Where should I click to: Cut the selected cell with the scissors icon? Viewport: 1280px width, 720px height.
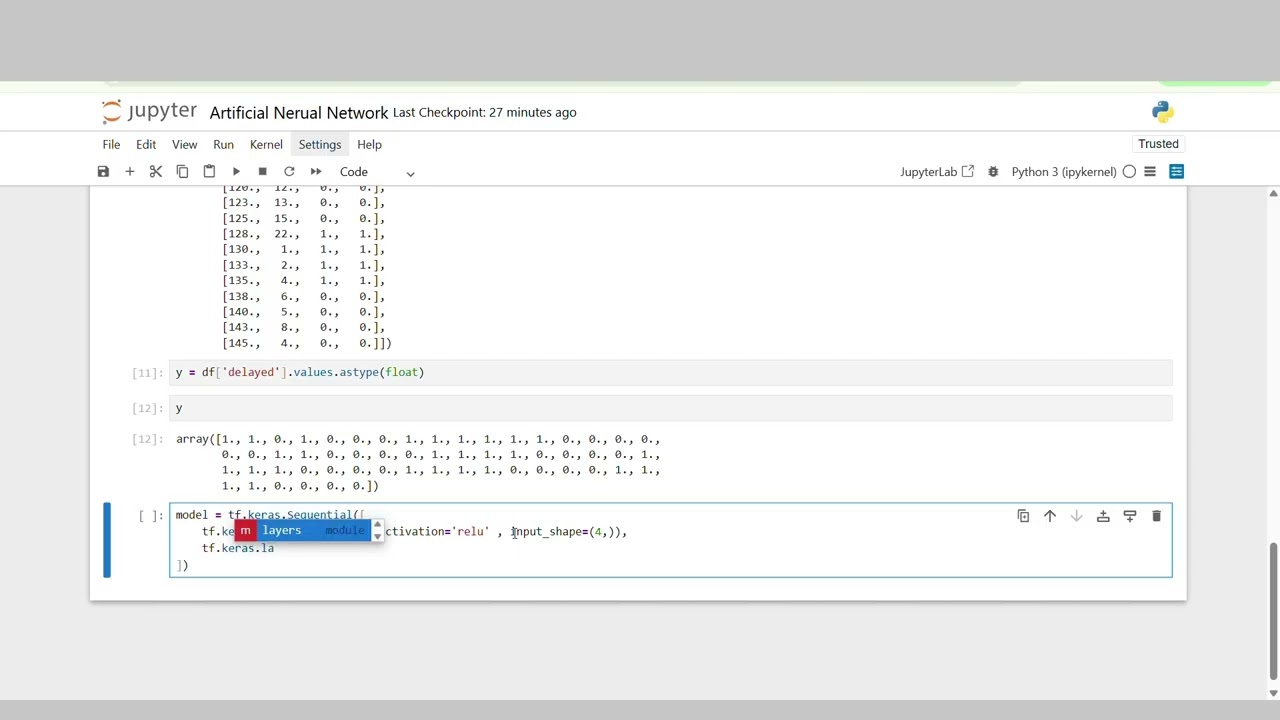pos(156,172)
